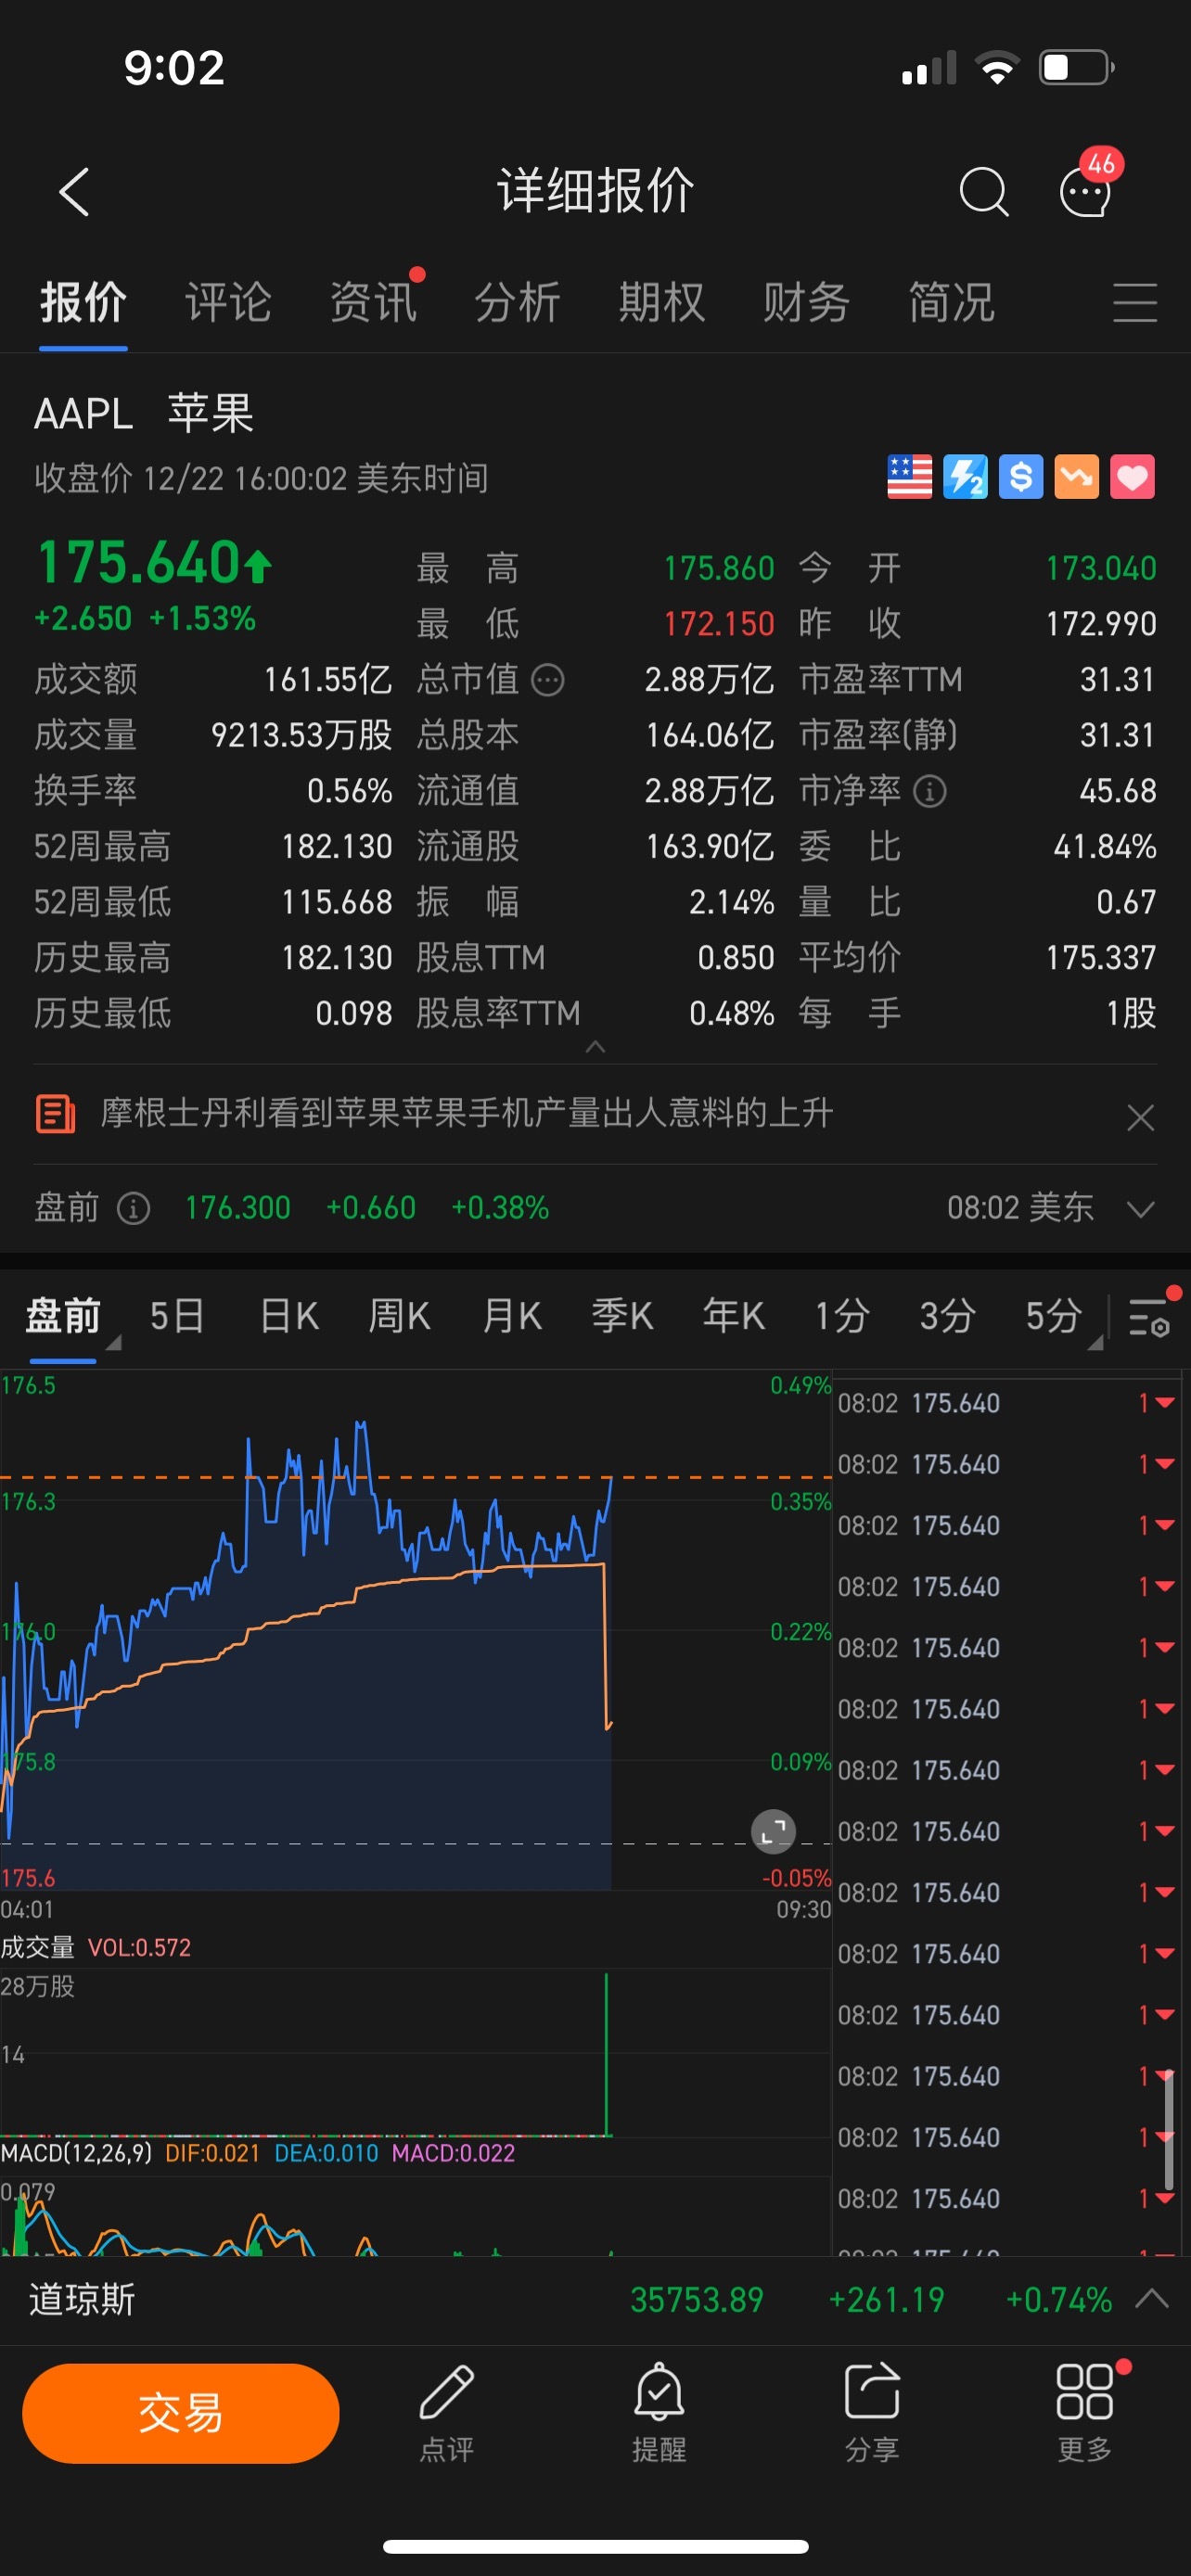Tap the trade list scrollbar
Screen dimensions: 1191x2576
click(x=1169, y=2130)
